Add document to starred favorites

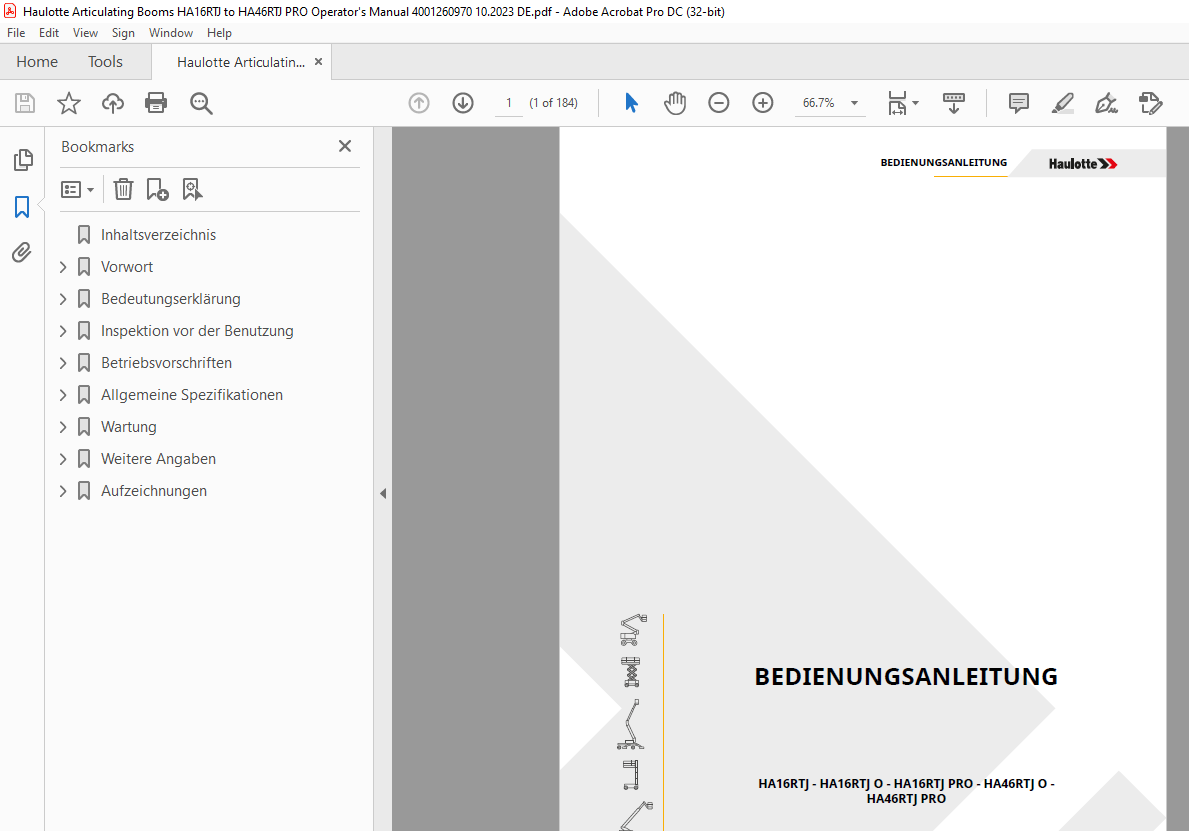click(x=69, y=103)
